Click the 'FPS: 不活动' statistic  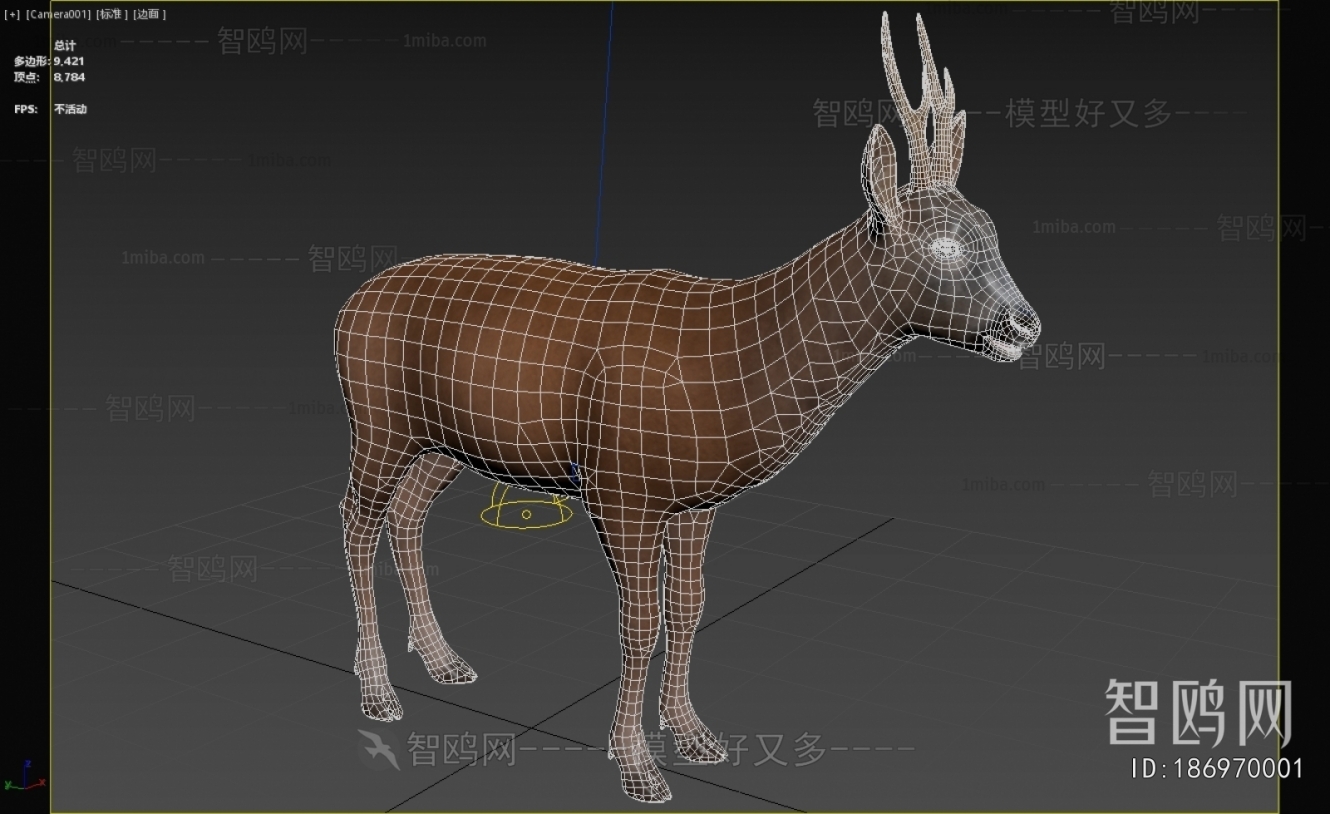50,109
